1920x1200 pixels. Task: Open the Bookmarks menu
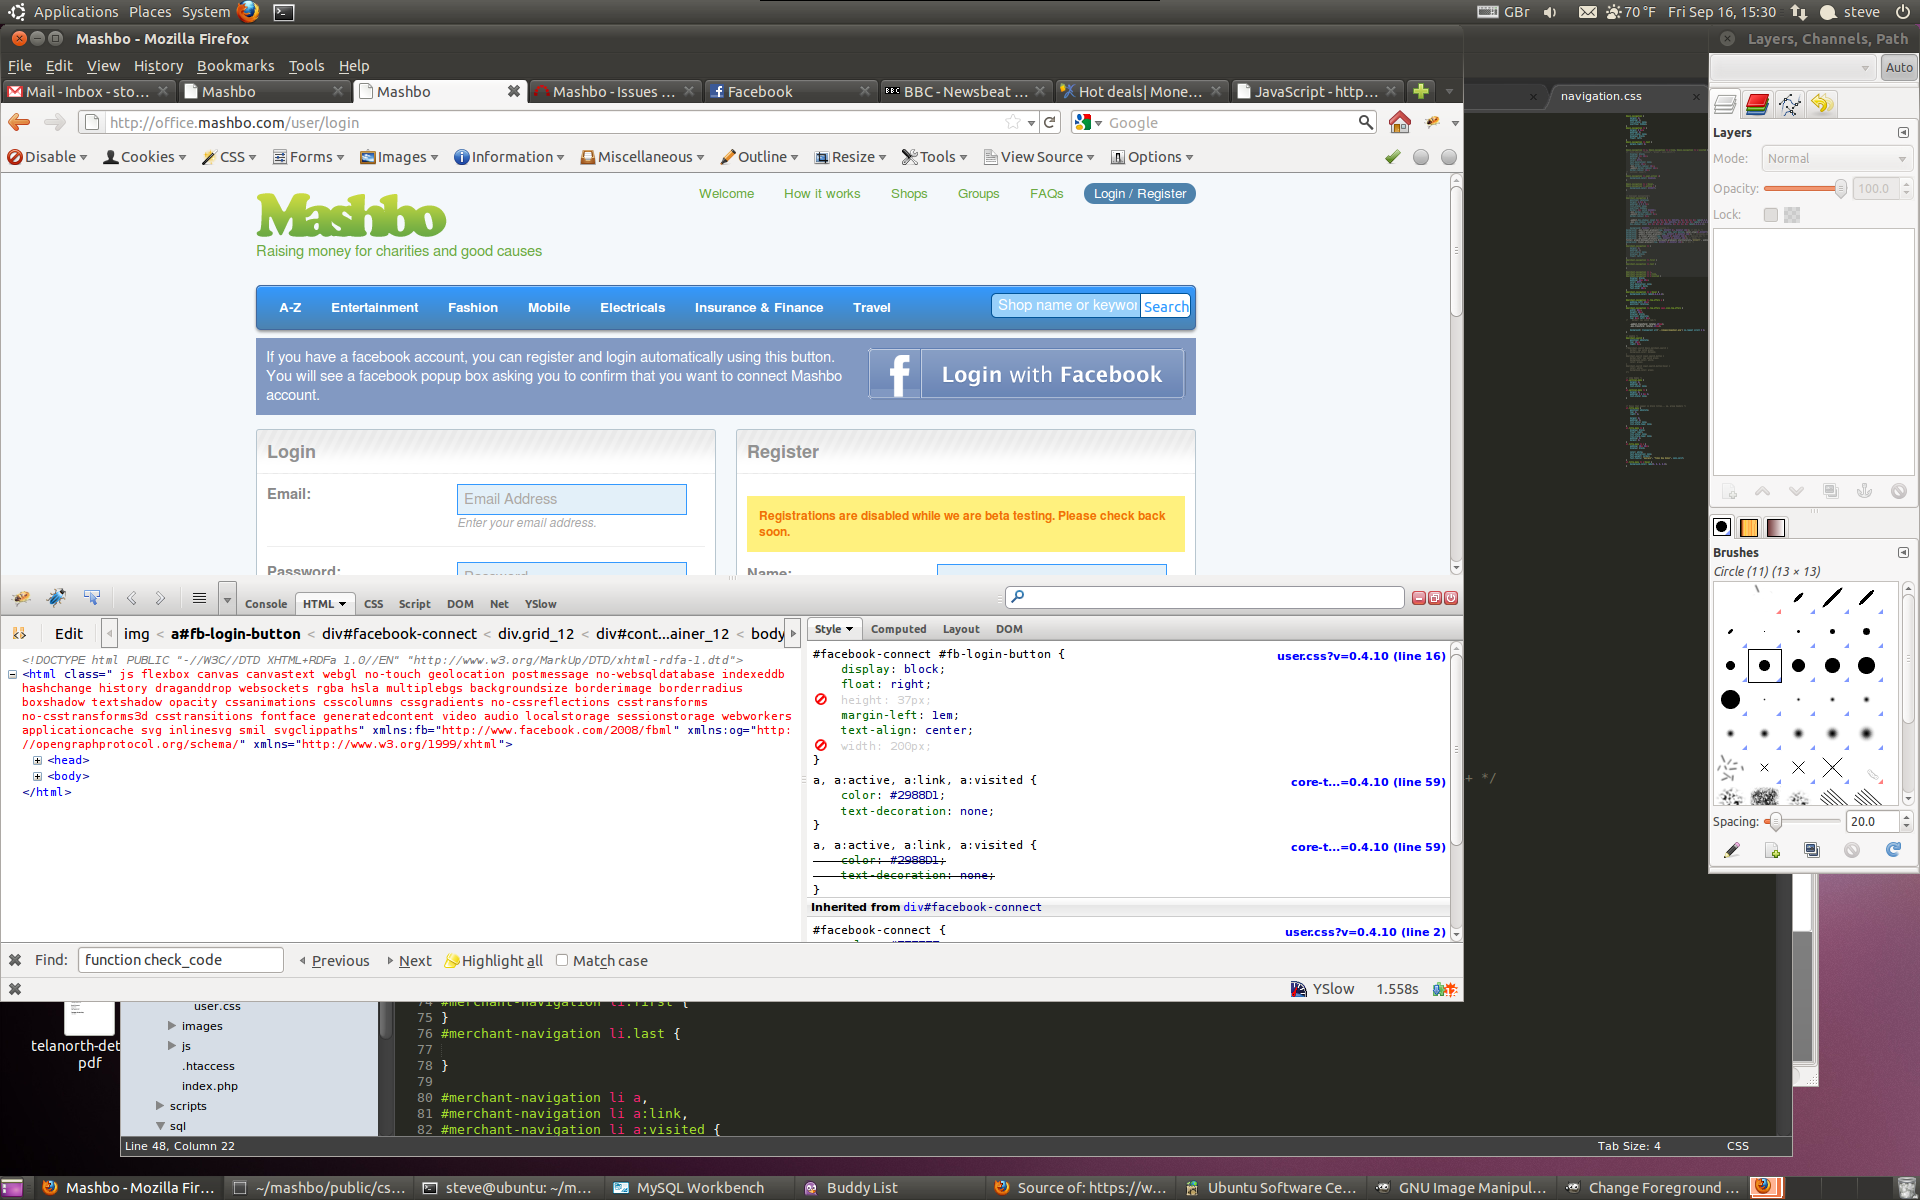pyautogui.click(x=235, y=66)
